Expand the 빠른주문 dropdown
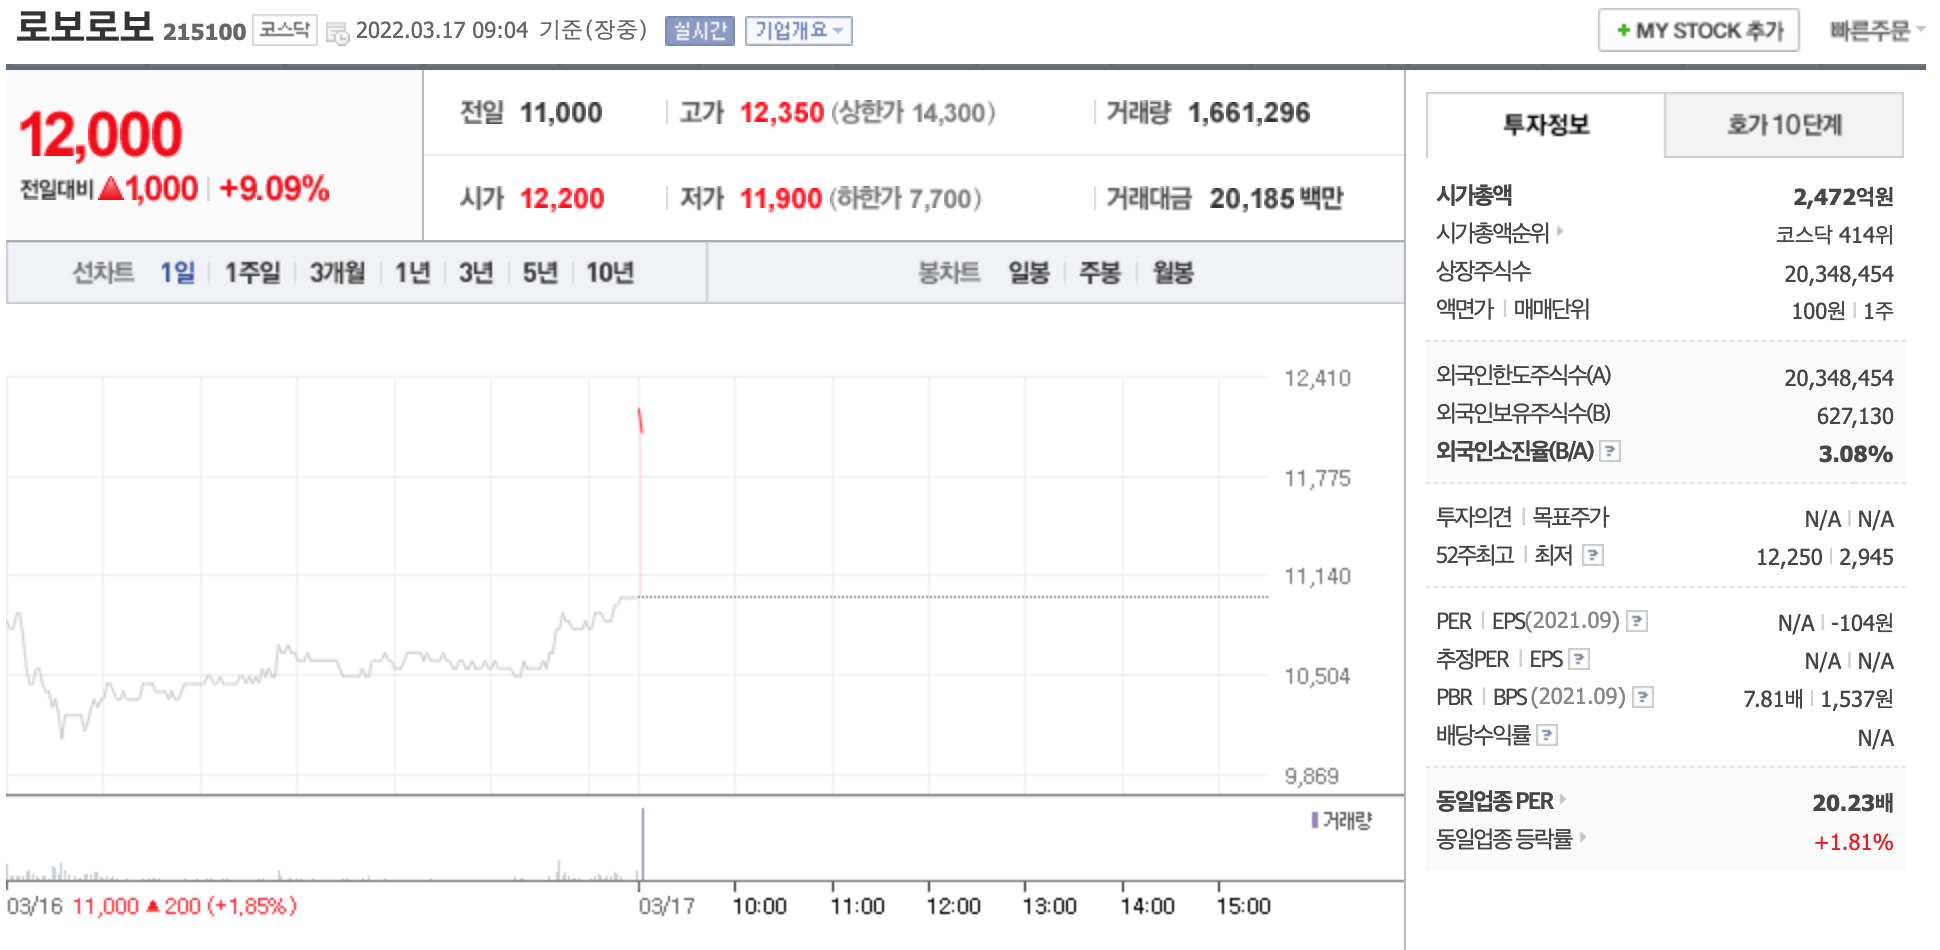Viewport: 1940px width, 950px height. click(1877, 31)
